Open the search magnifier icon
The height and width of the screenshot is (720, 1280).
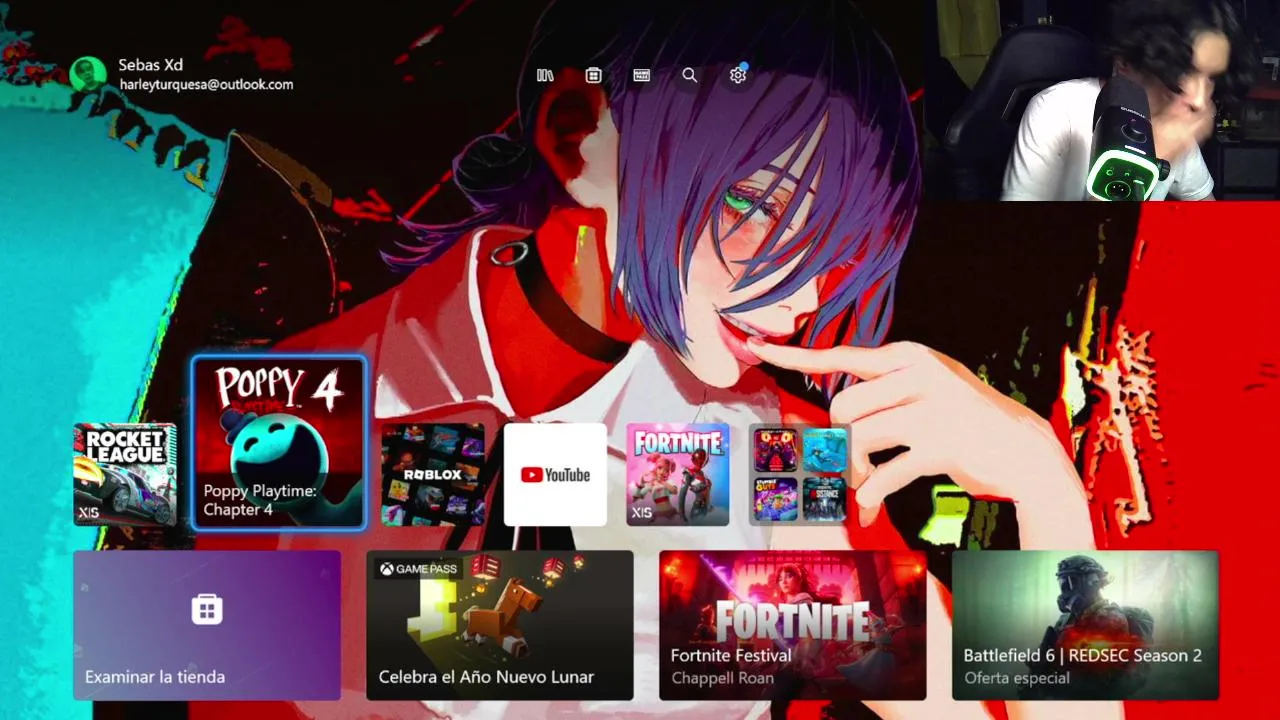(690, 75)
